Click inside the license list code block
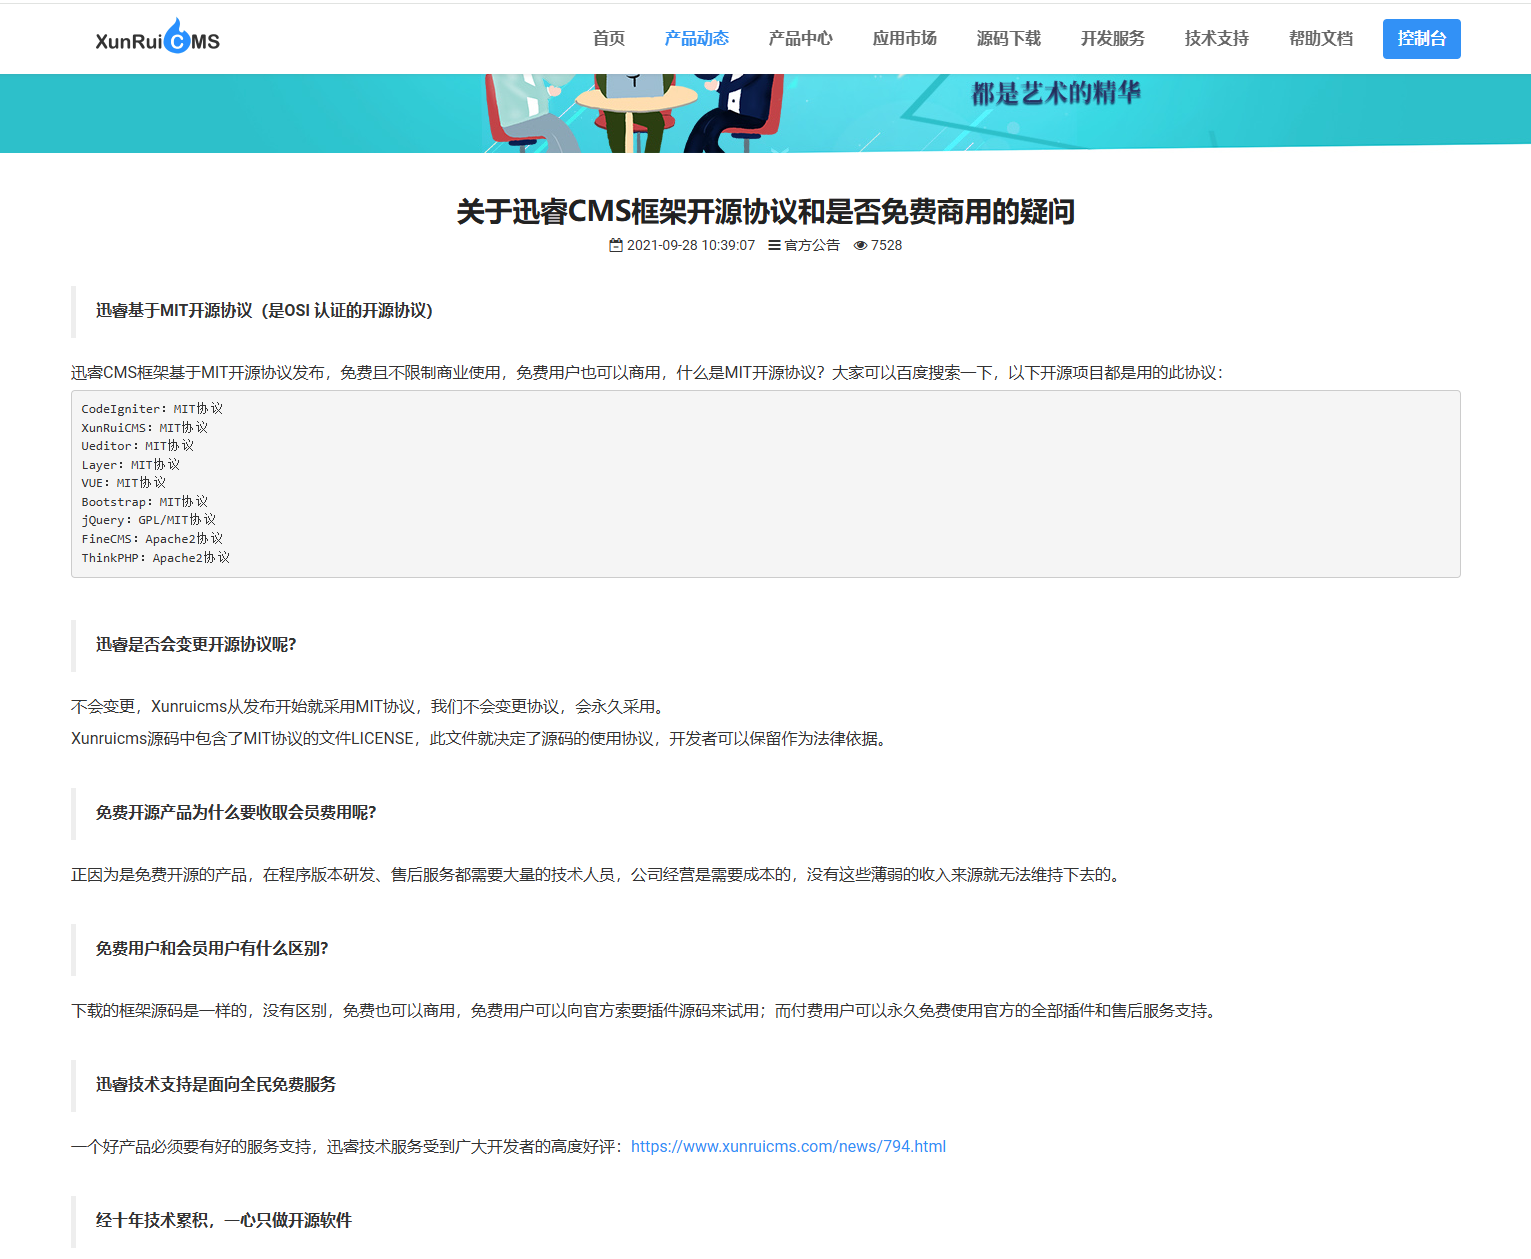This screenshot has height=1259, width=1531. (x=765, y=483)
